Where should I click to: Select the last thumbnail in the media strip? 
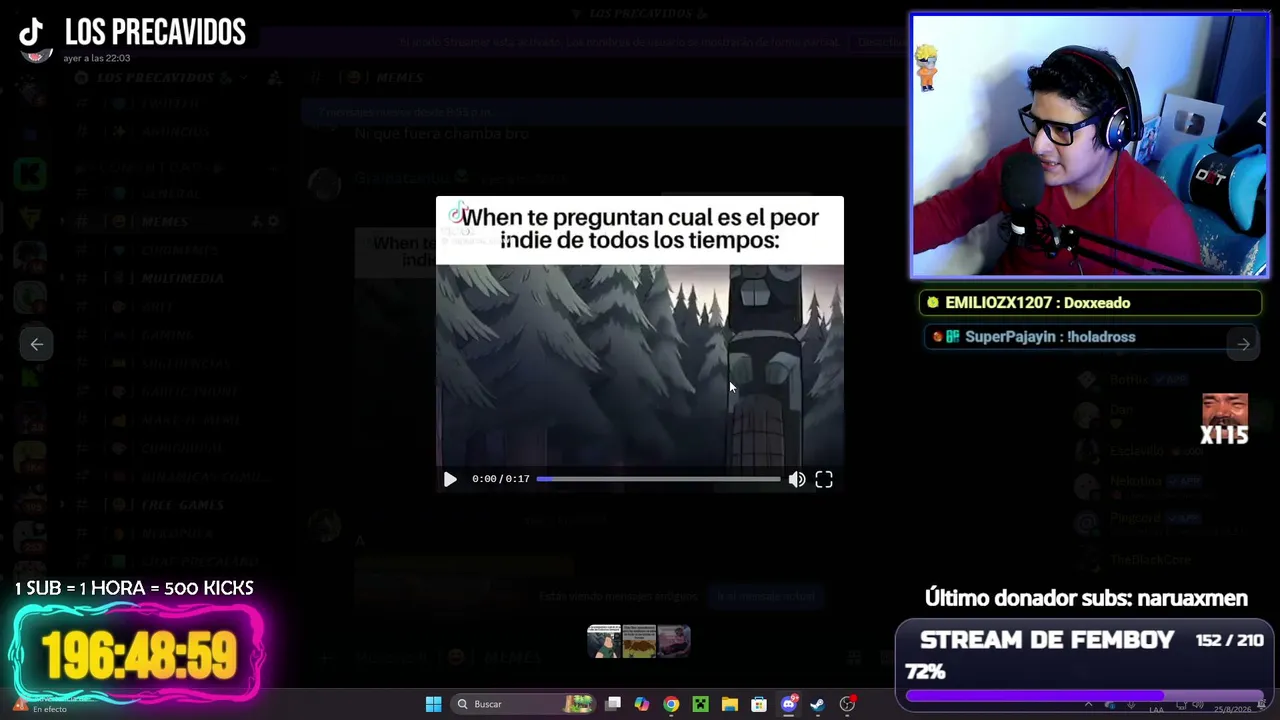673,641
